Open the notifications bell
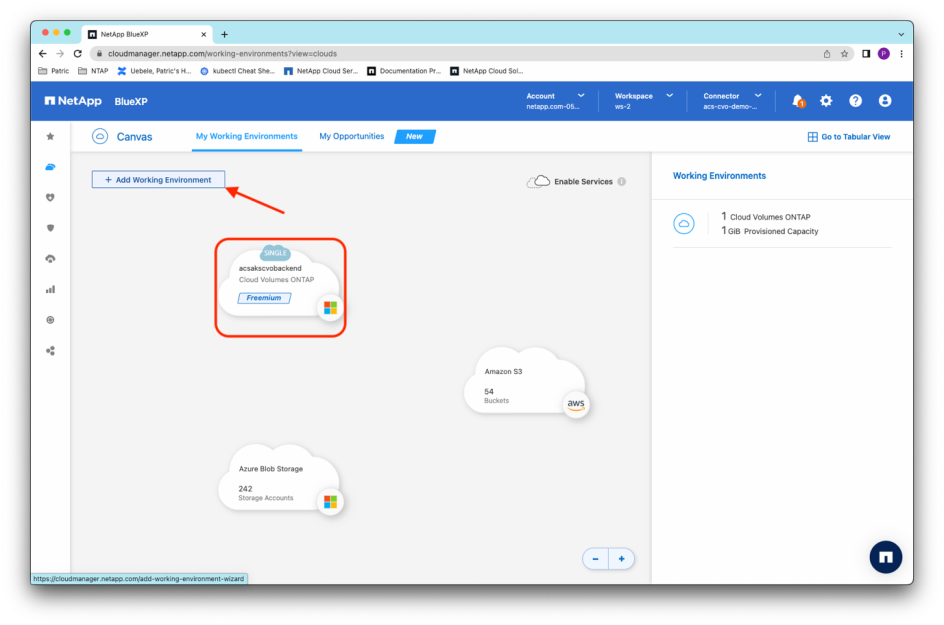The image size is (944, 625). click(798, 101)
